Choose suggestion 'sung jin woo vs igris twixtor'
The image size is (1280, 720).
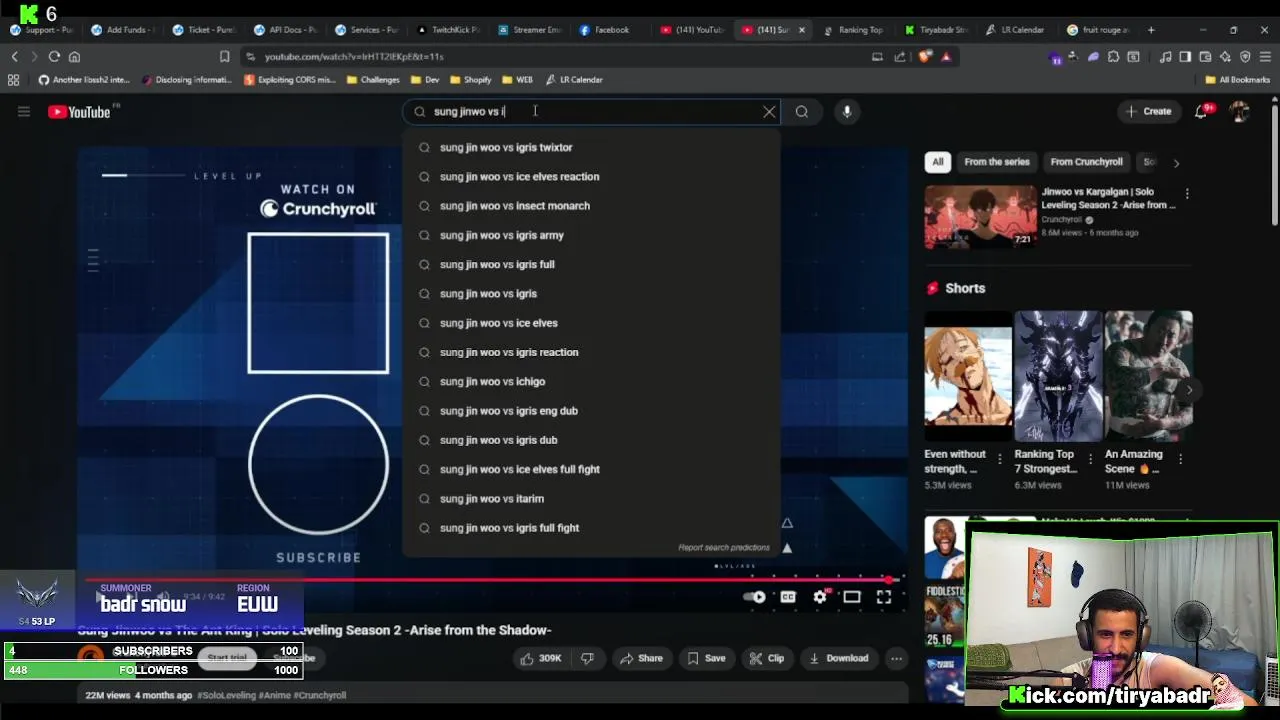click(x=591, y=147)
